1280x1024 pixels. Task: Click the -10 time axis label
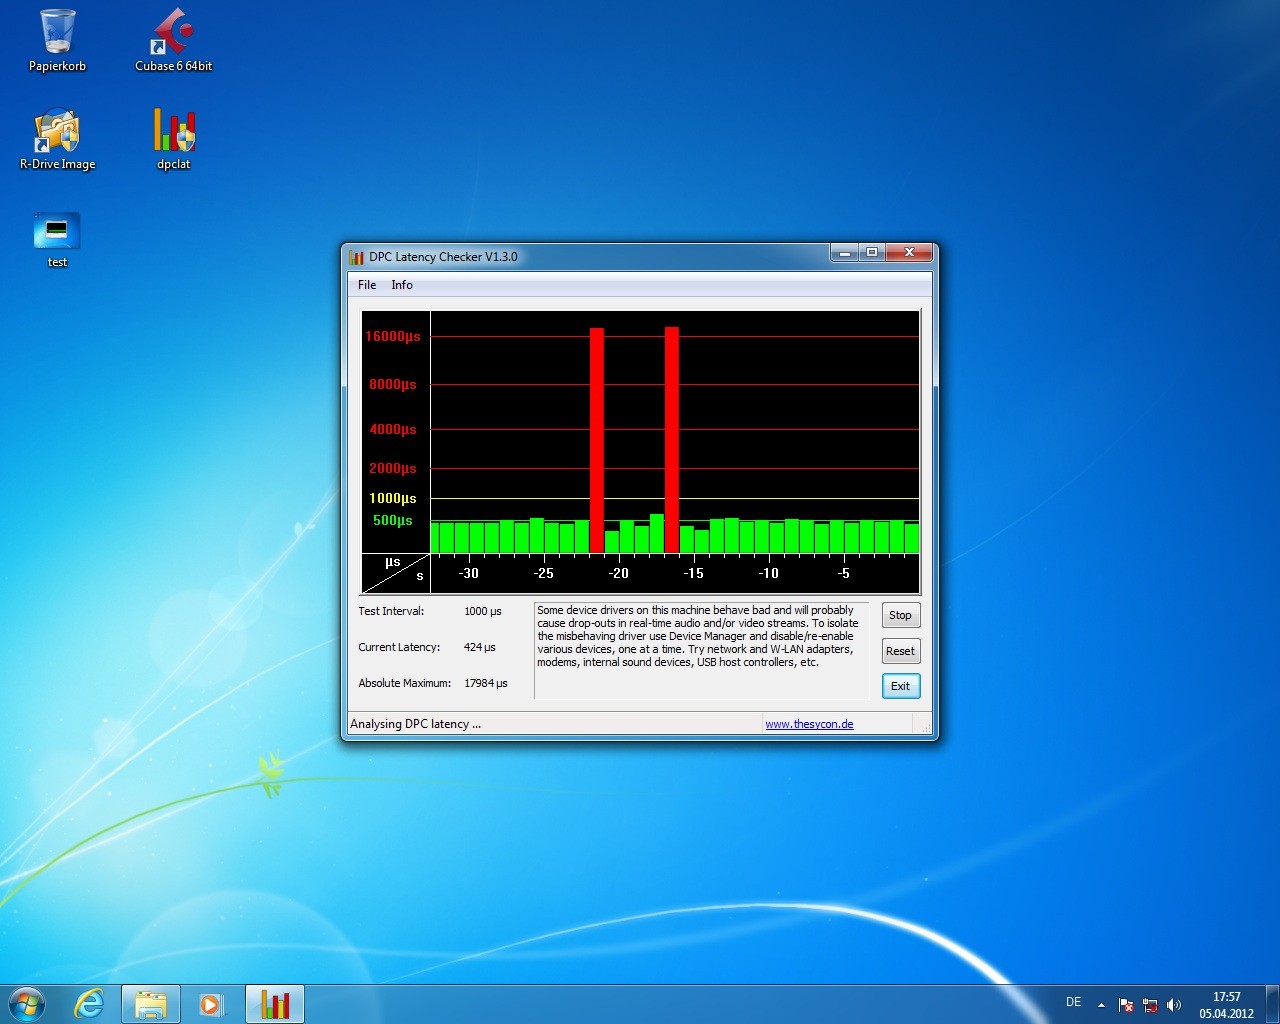click(768, 573)
